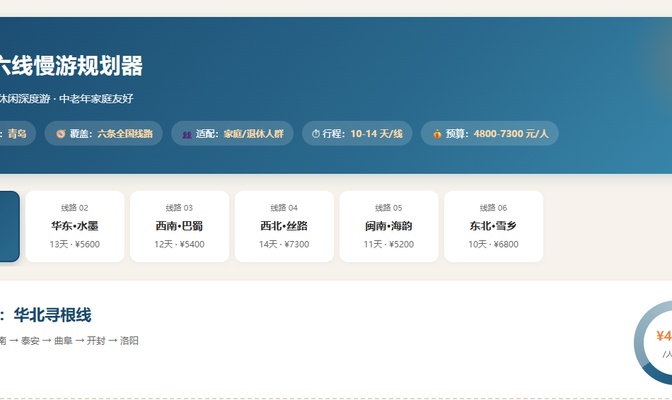
Task: Click the 14天 · ¥7300 text
Action: [284, 244]
